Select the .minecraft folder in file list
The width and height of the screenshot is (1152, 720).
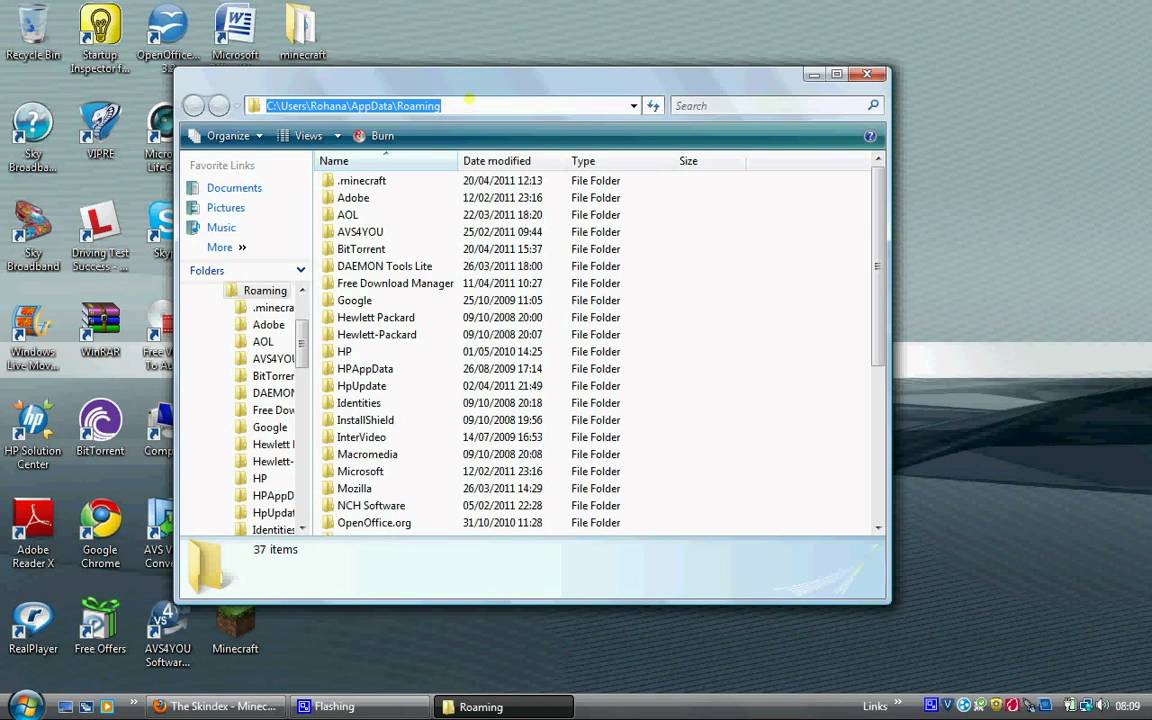pos(361,181)
